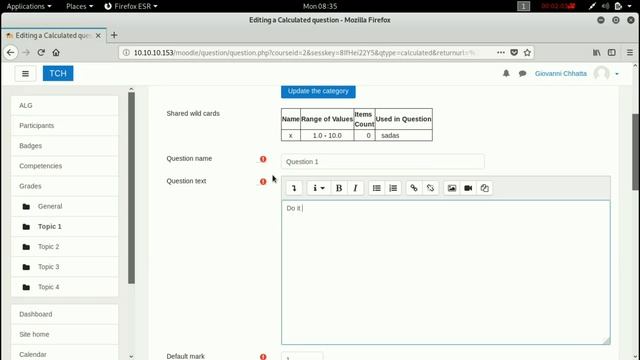Click the Question name input field
The height and width of the screenshot is (360, 640).
point(382,162)
